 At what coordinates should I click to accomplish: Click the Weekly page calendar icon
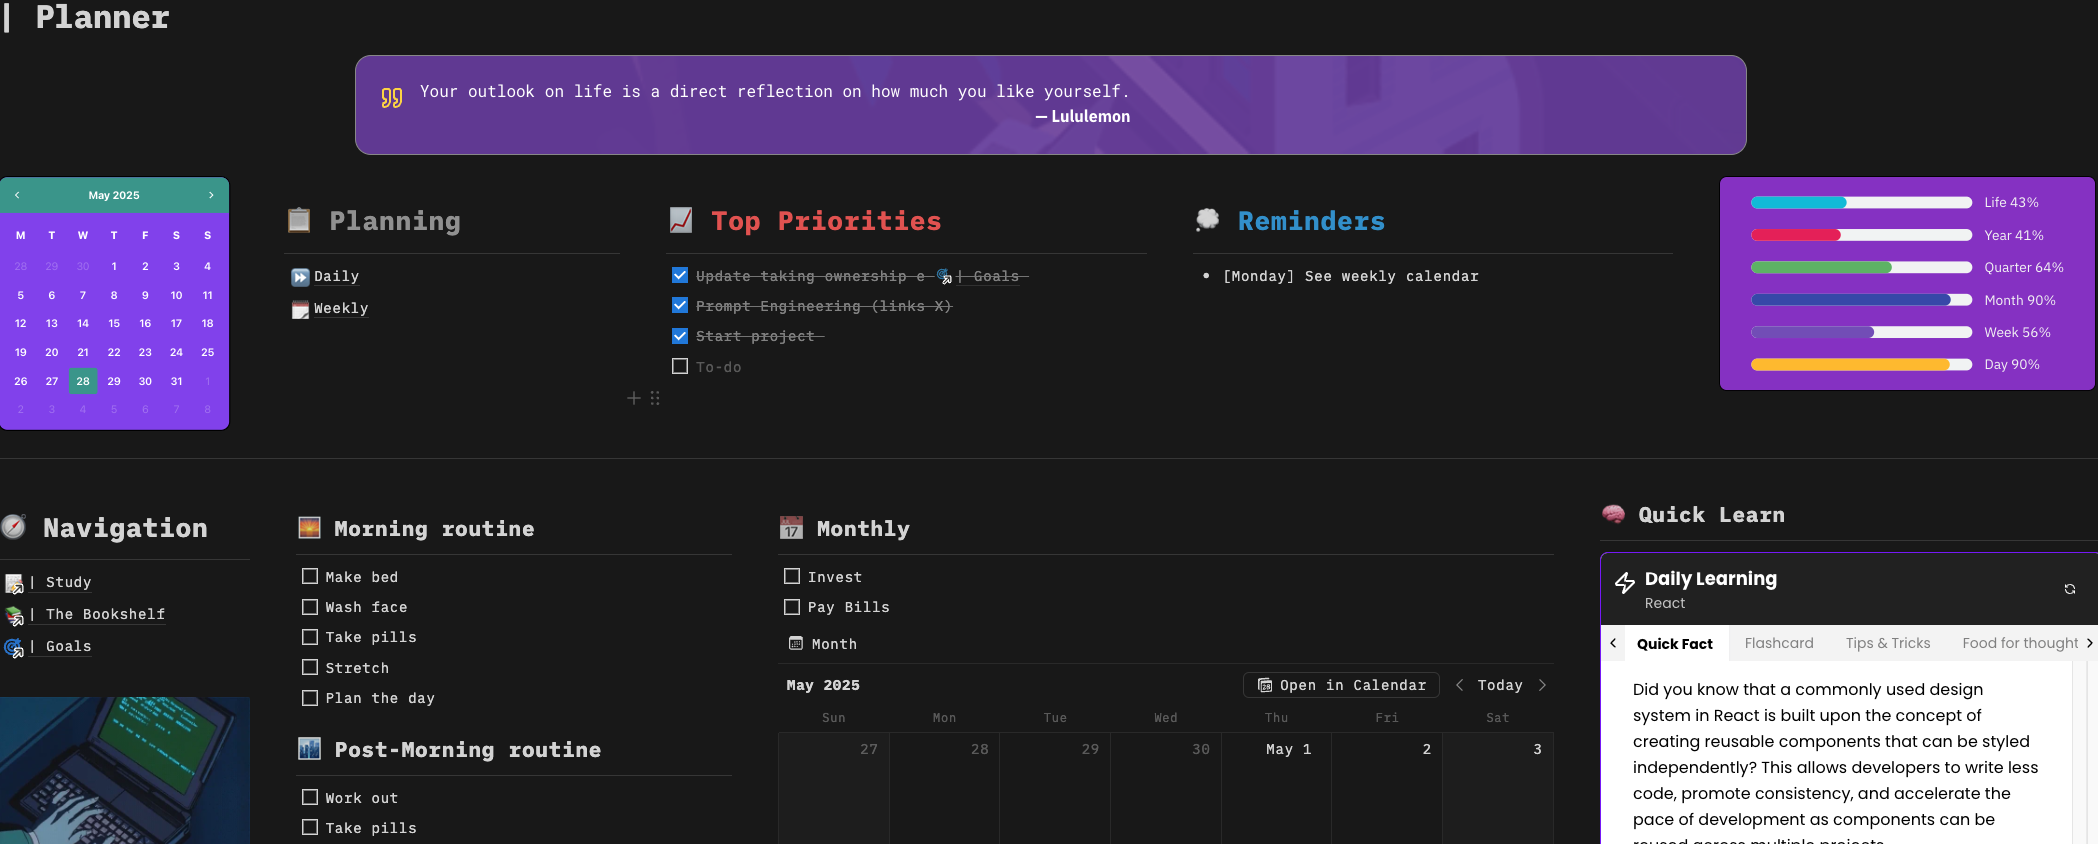pos(300,309)
